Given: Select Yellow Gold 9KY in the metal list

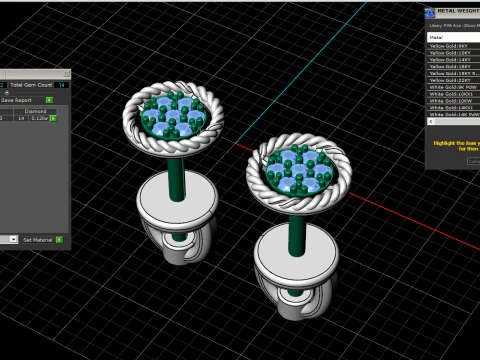Looking at the screenshot, I should (453, 46).
